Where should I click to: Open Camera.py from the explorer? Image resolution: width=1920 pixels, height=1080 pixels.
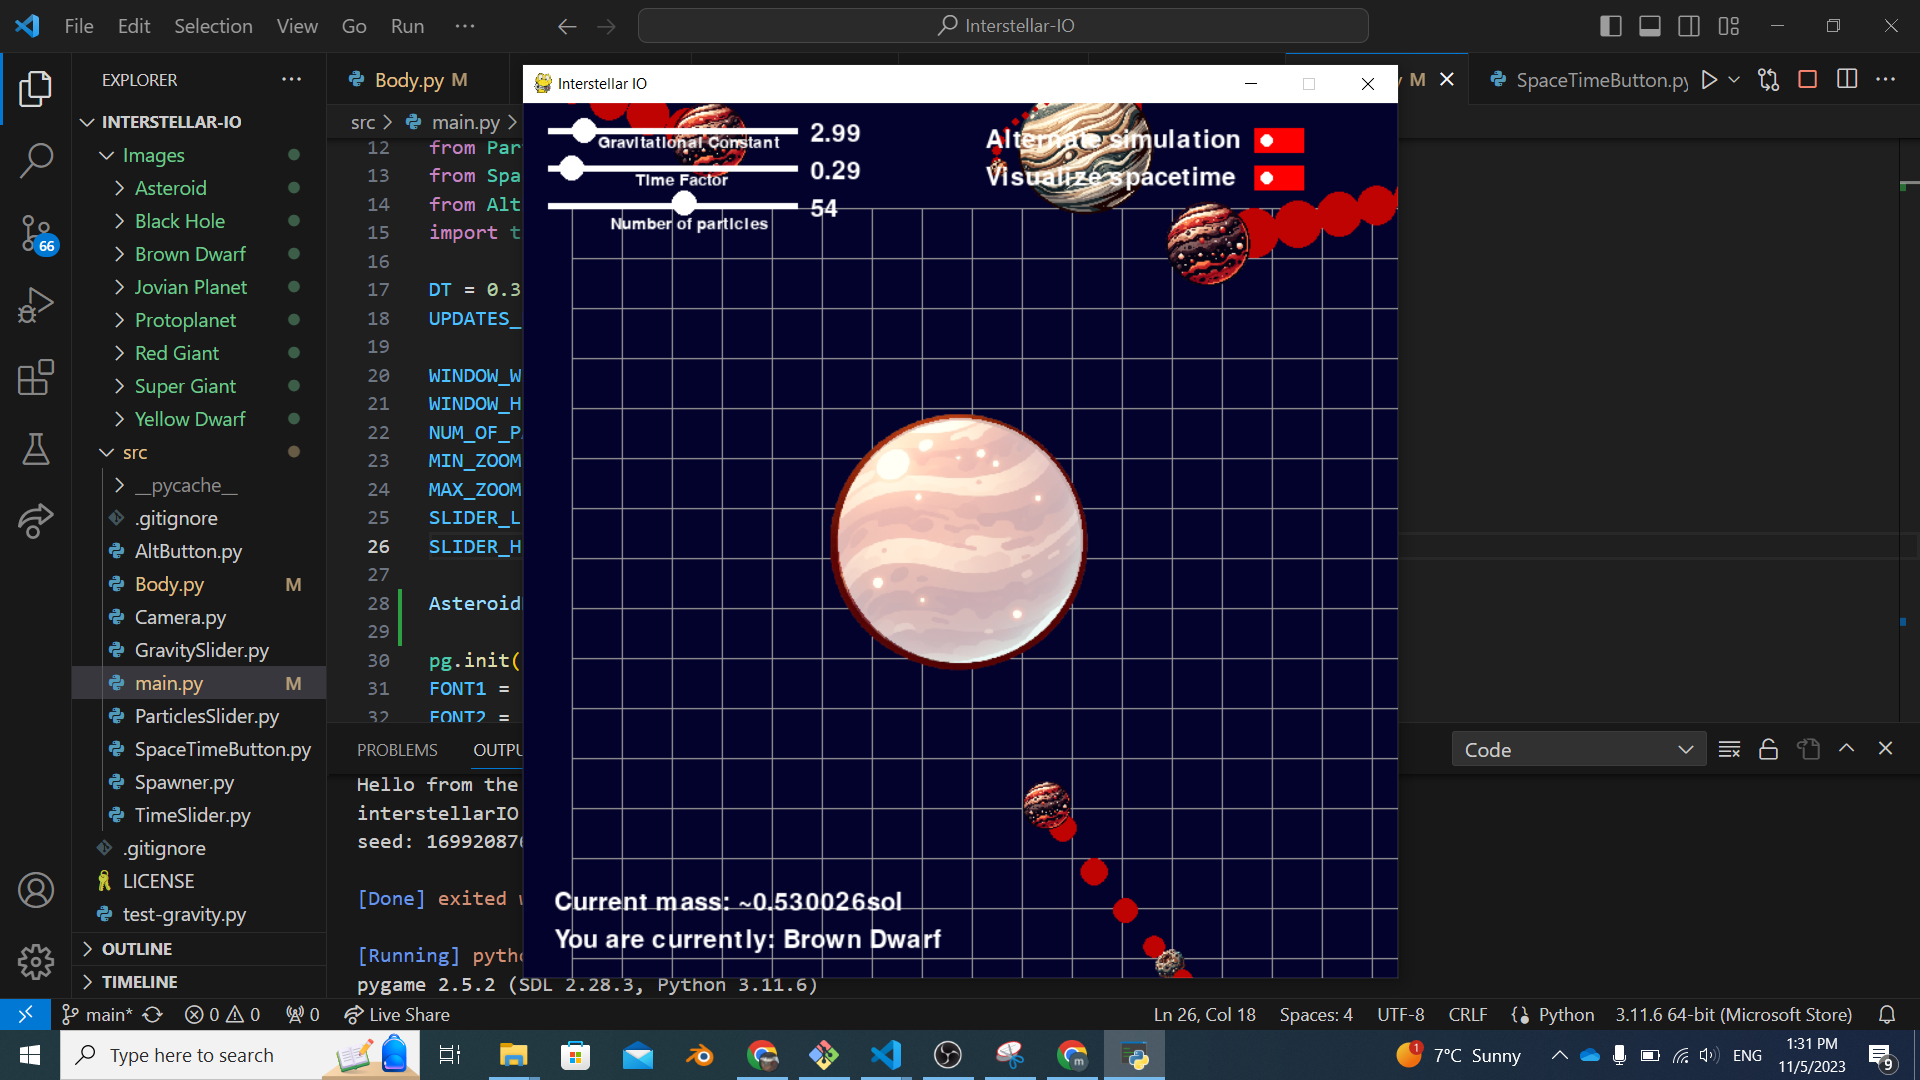(x=180, y=617)
